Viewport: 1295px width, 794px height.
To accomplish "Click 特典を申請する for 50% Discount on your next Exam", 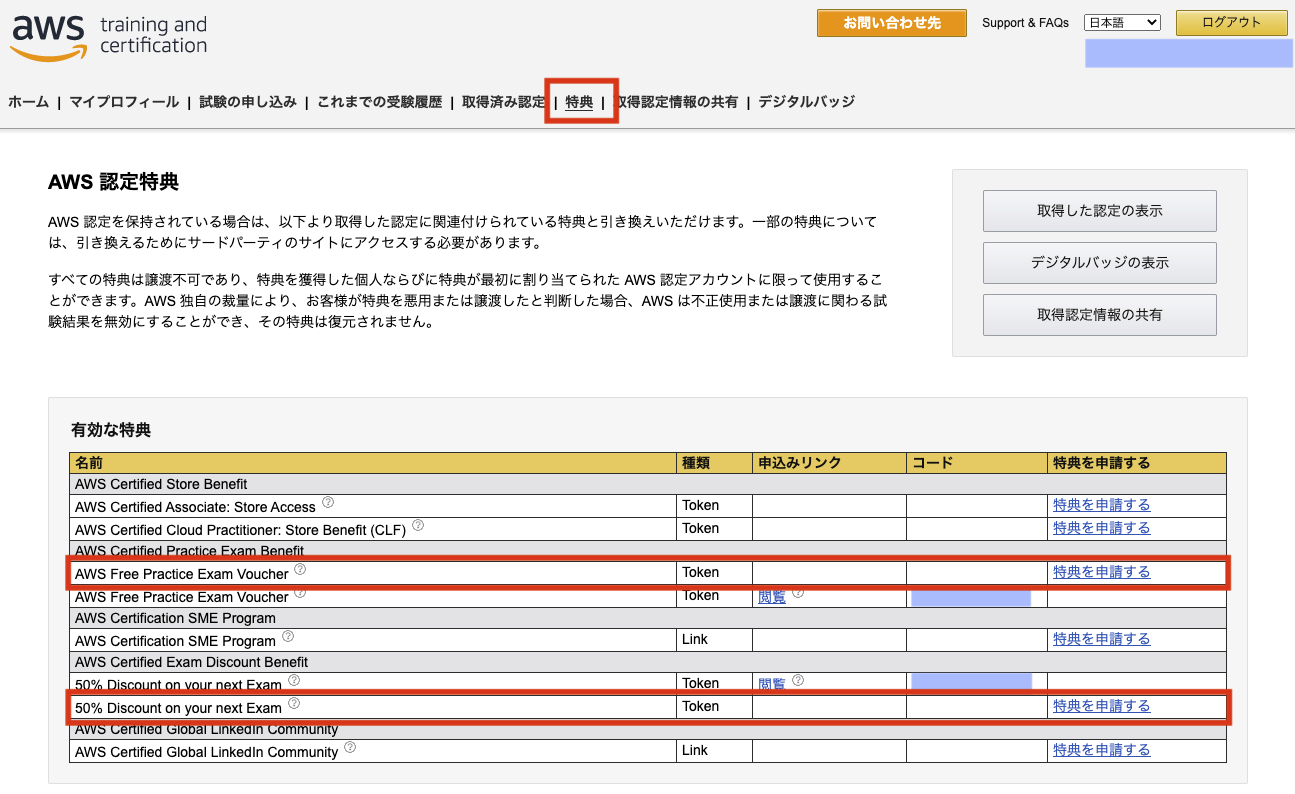I will pos(1101,706).
